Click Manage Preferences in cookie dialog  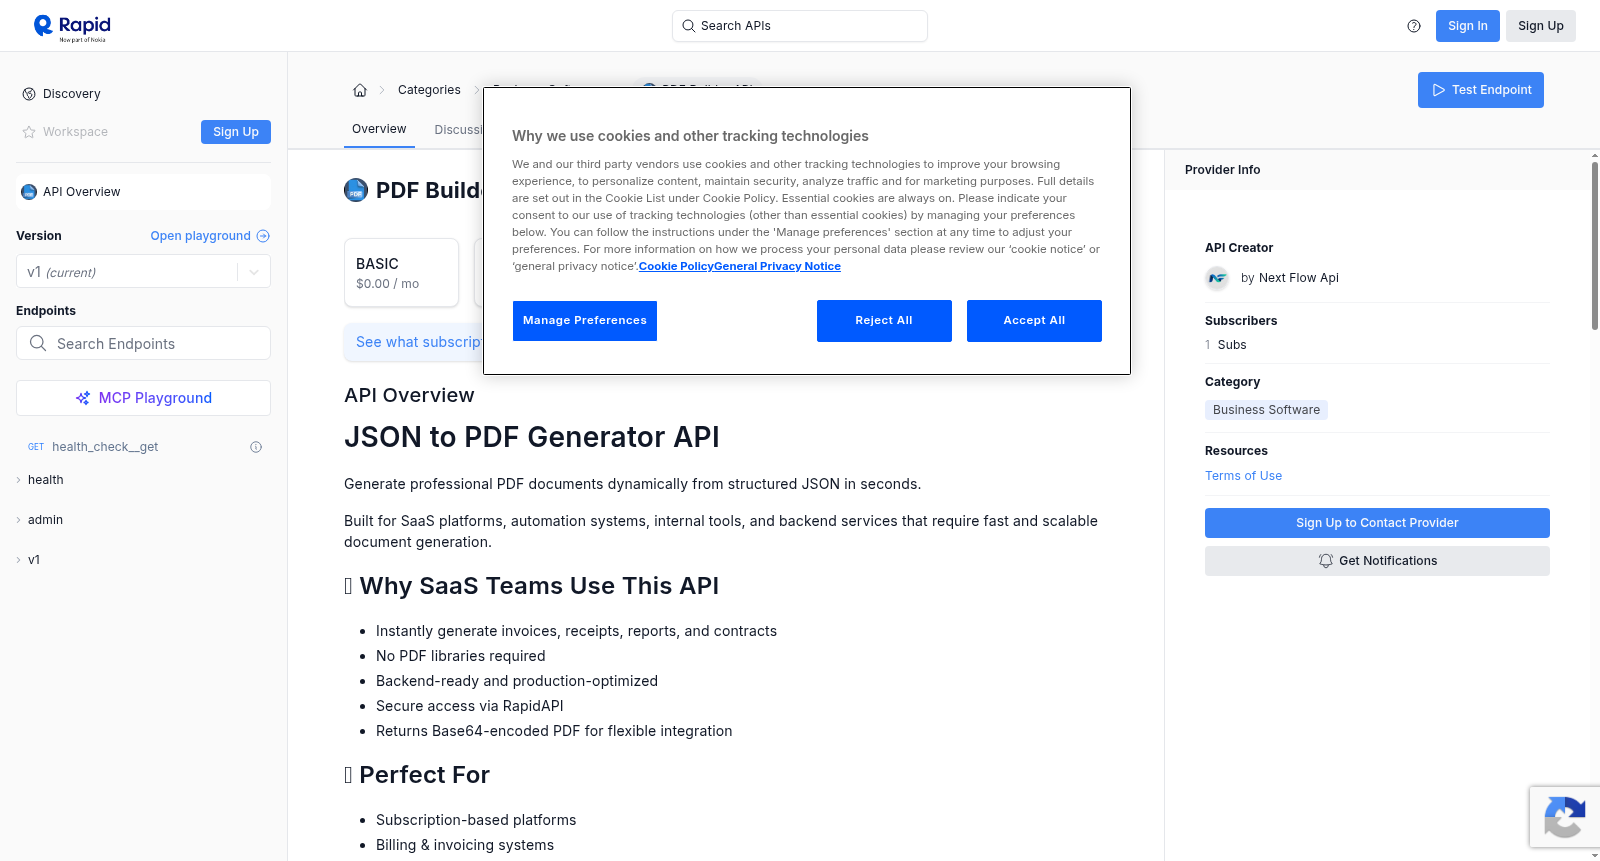[585, 321]
